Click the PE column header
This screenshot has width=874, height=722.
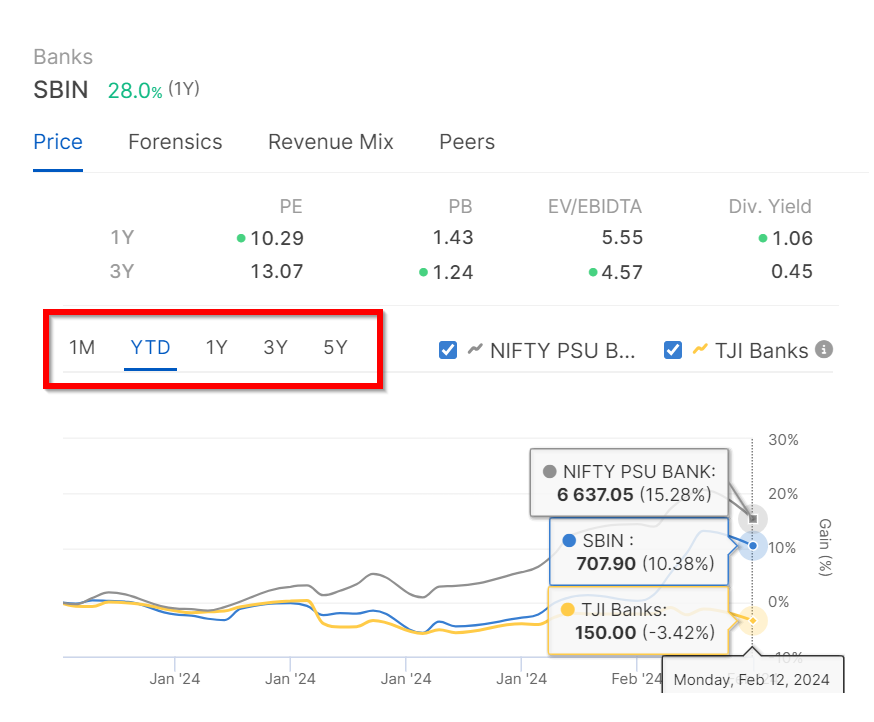[291, 206]
